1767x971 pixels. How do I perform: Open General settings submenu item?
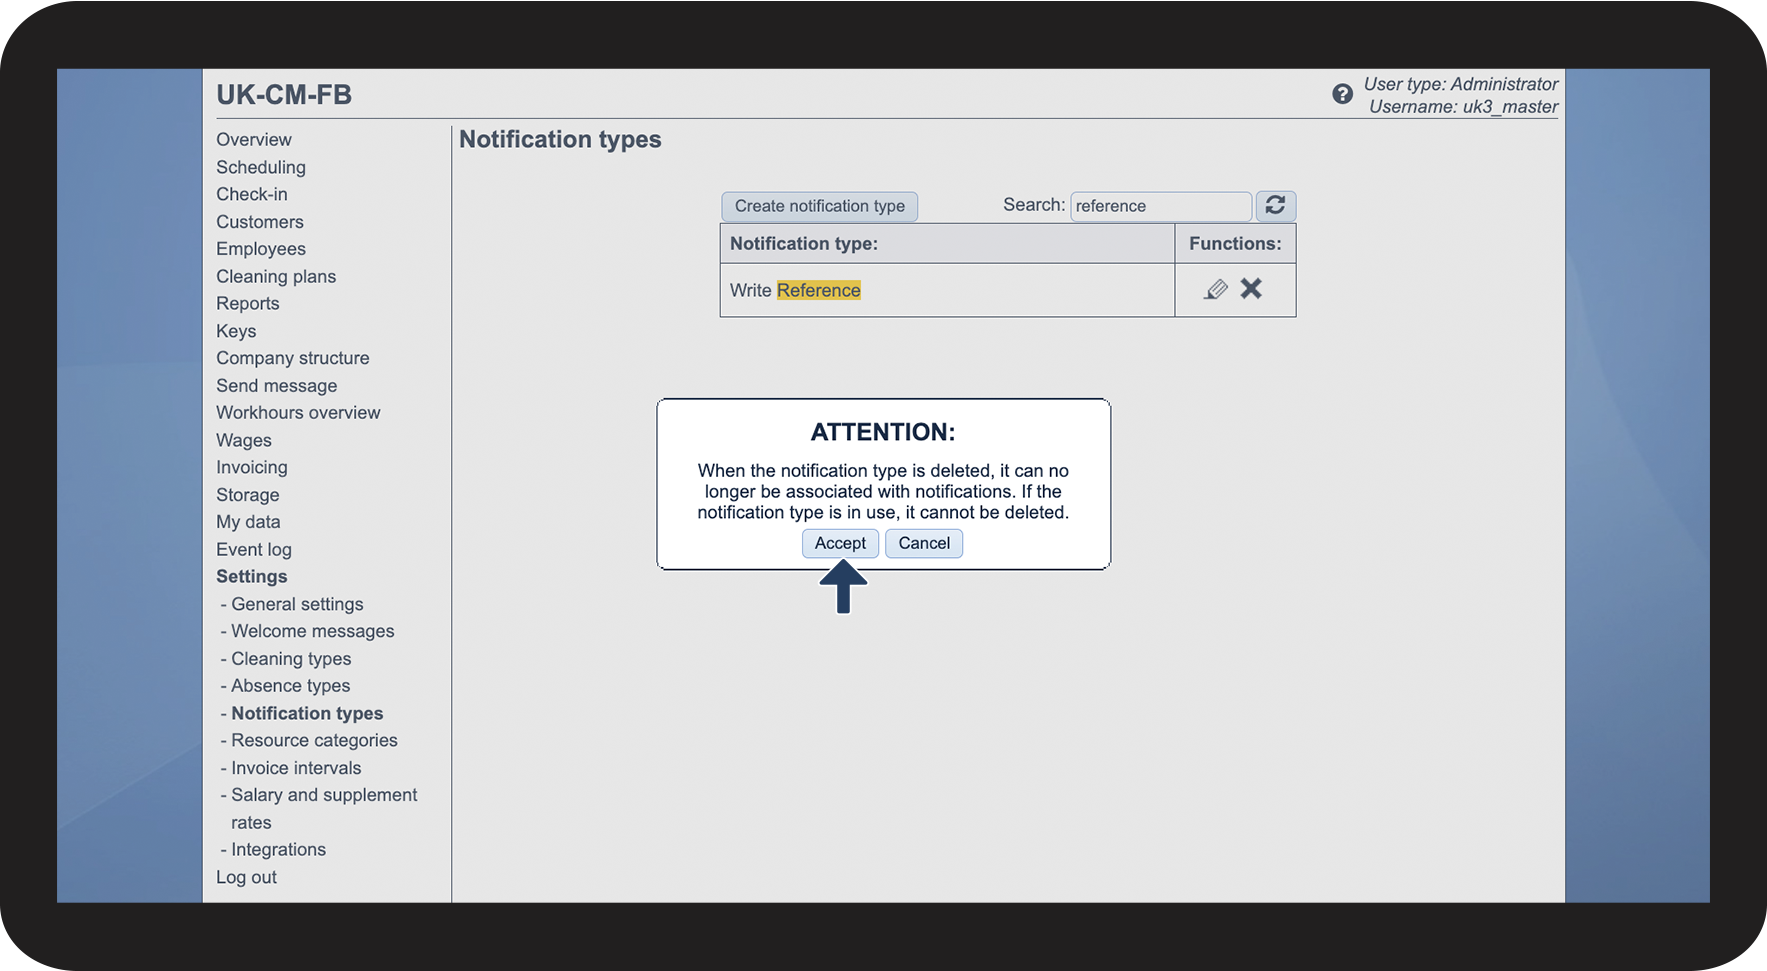(297, 604)
